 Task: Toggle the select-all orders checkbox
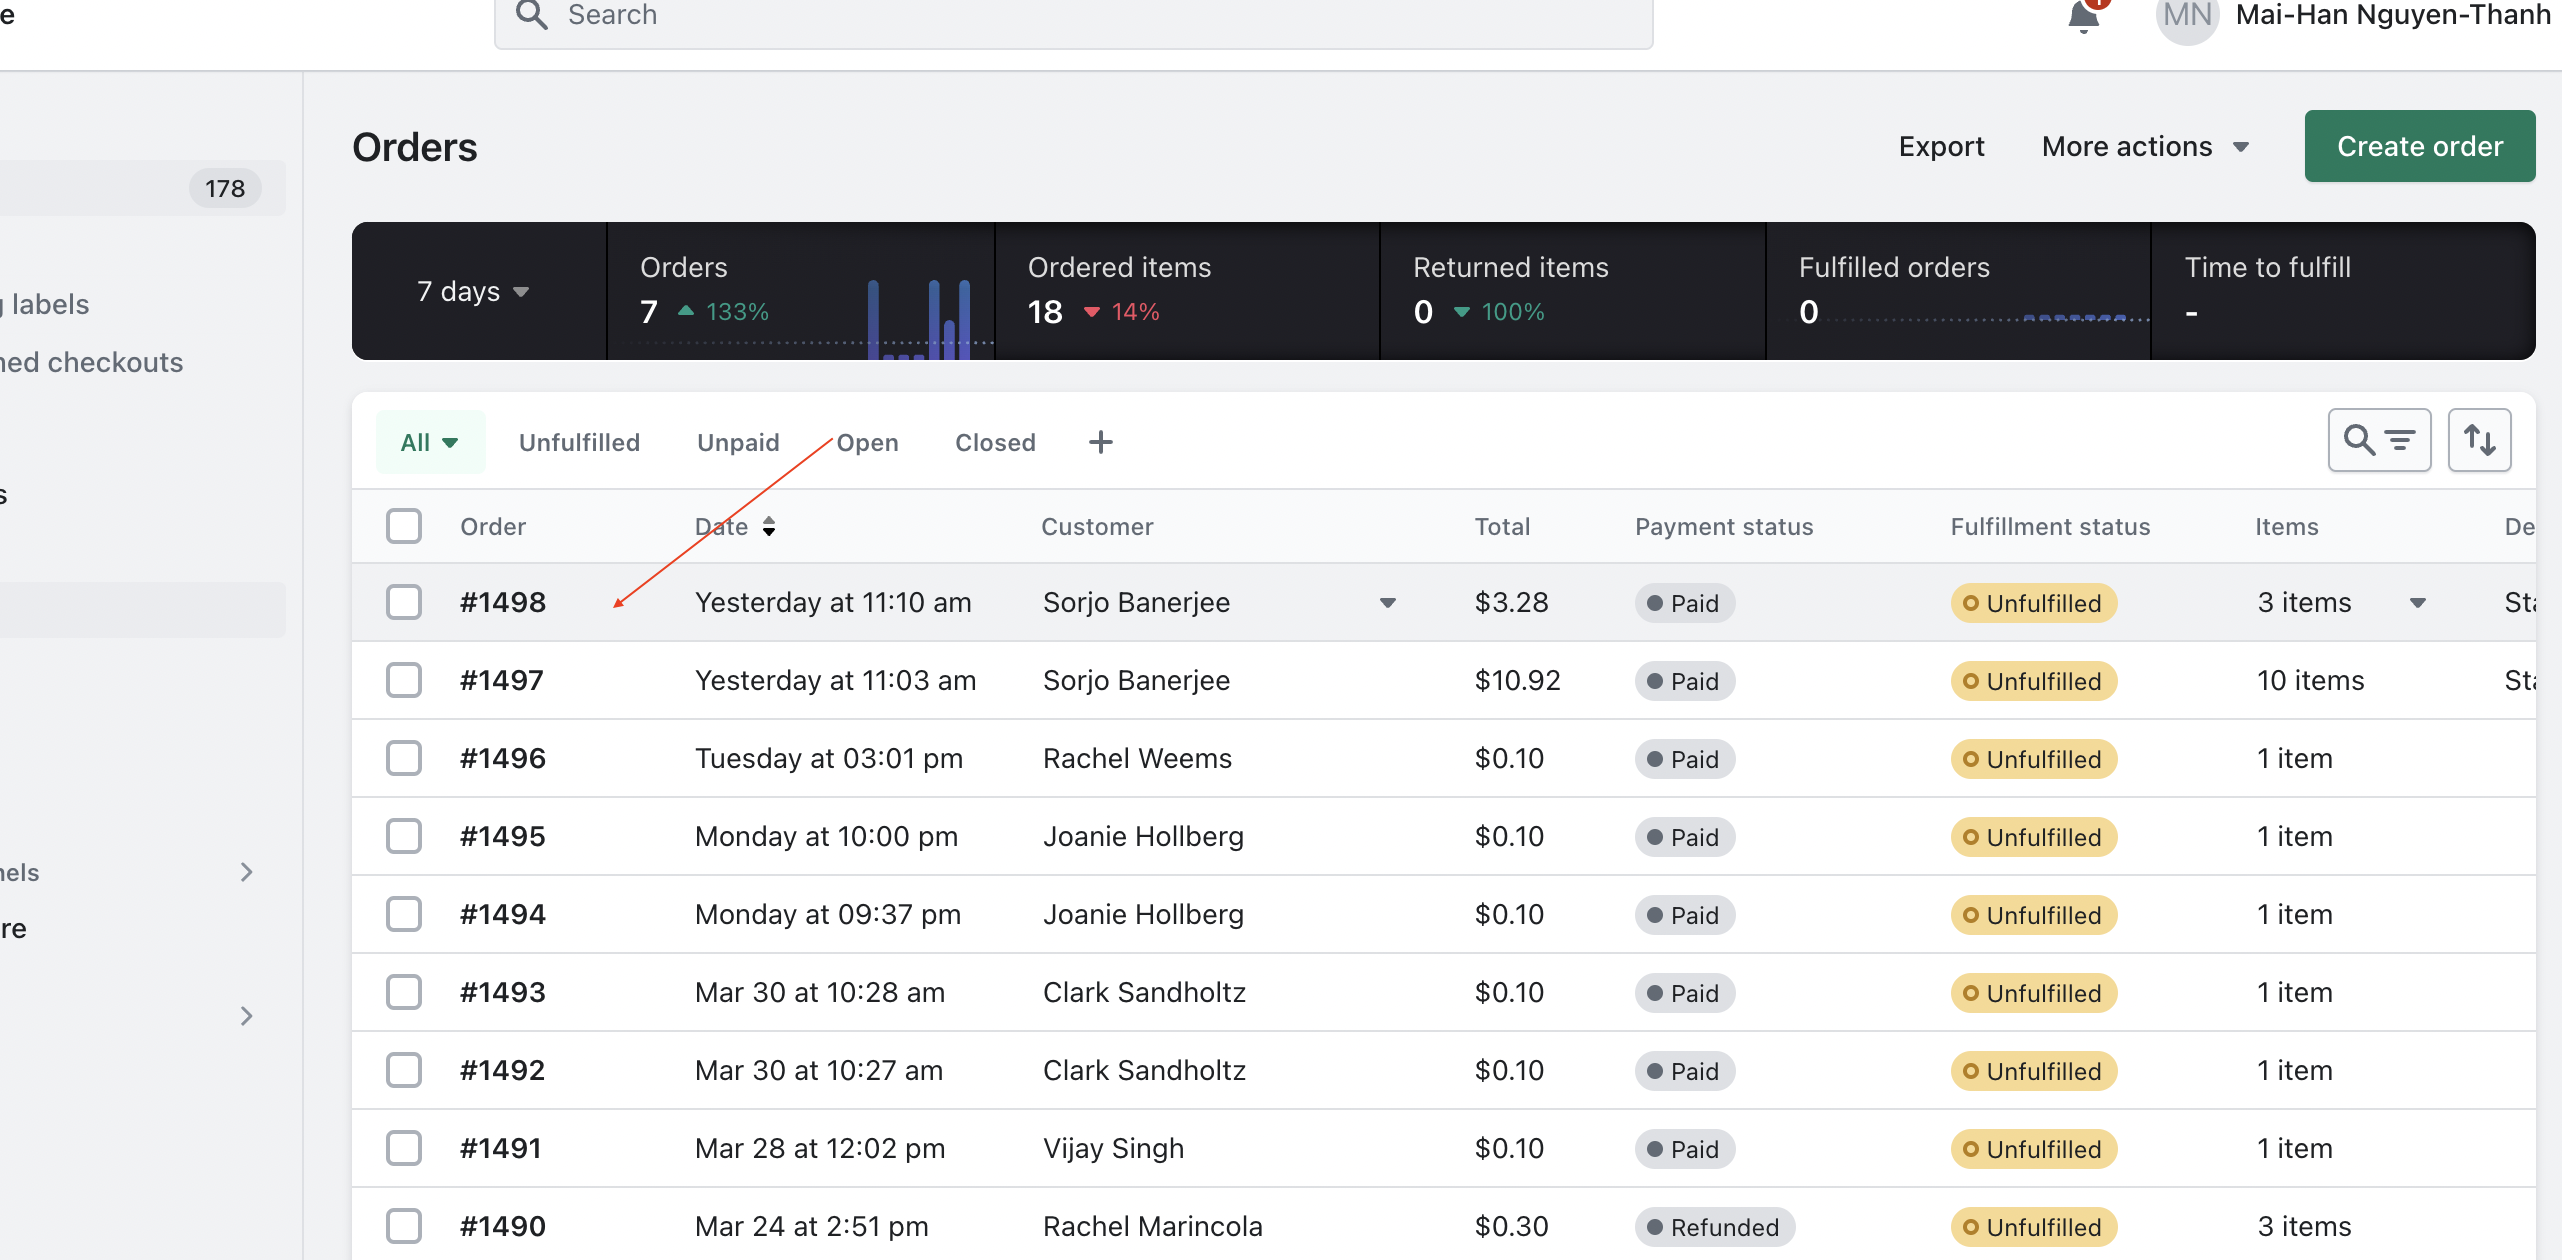(x=404, y=526)
